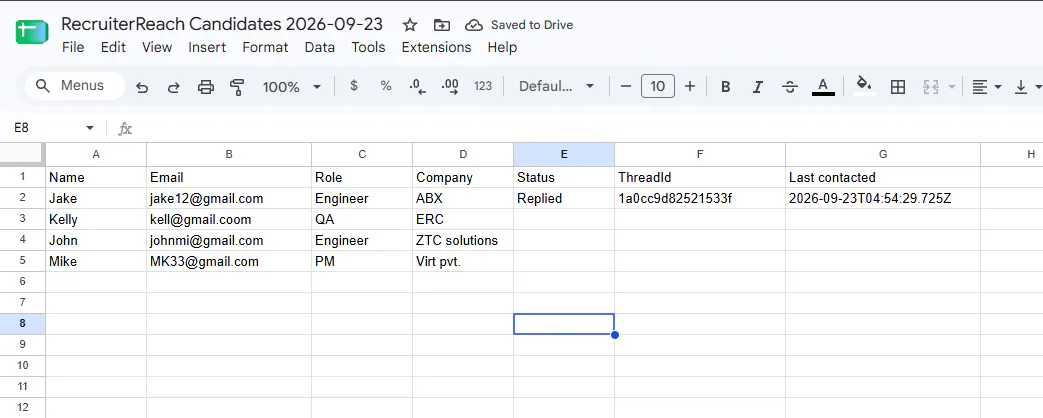This screenshot has width=1043, height=418.
Task: Click the vertical align icon
Action: 1020,87
